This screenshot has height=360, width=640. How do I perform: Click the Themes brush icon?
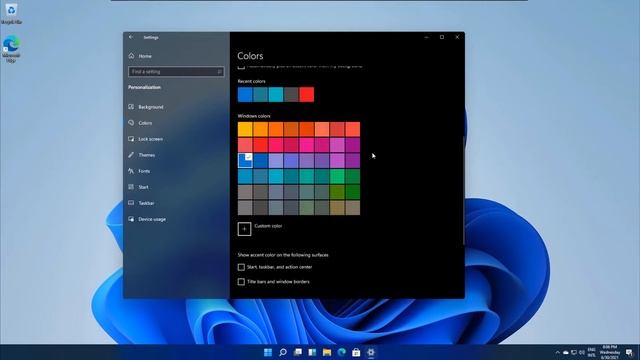click(x=131, y=155)
